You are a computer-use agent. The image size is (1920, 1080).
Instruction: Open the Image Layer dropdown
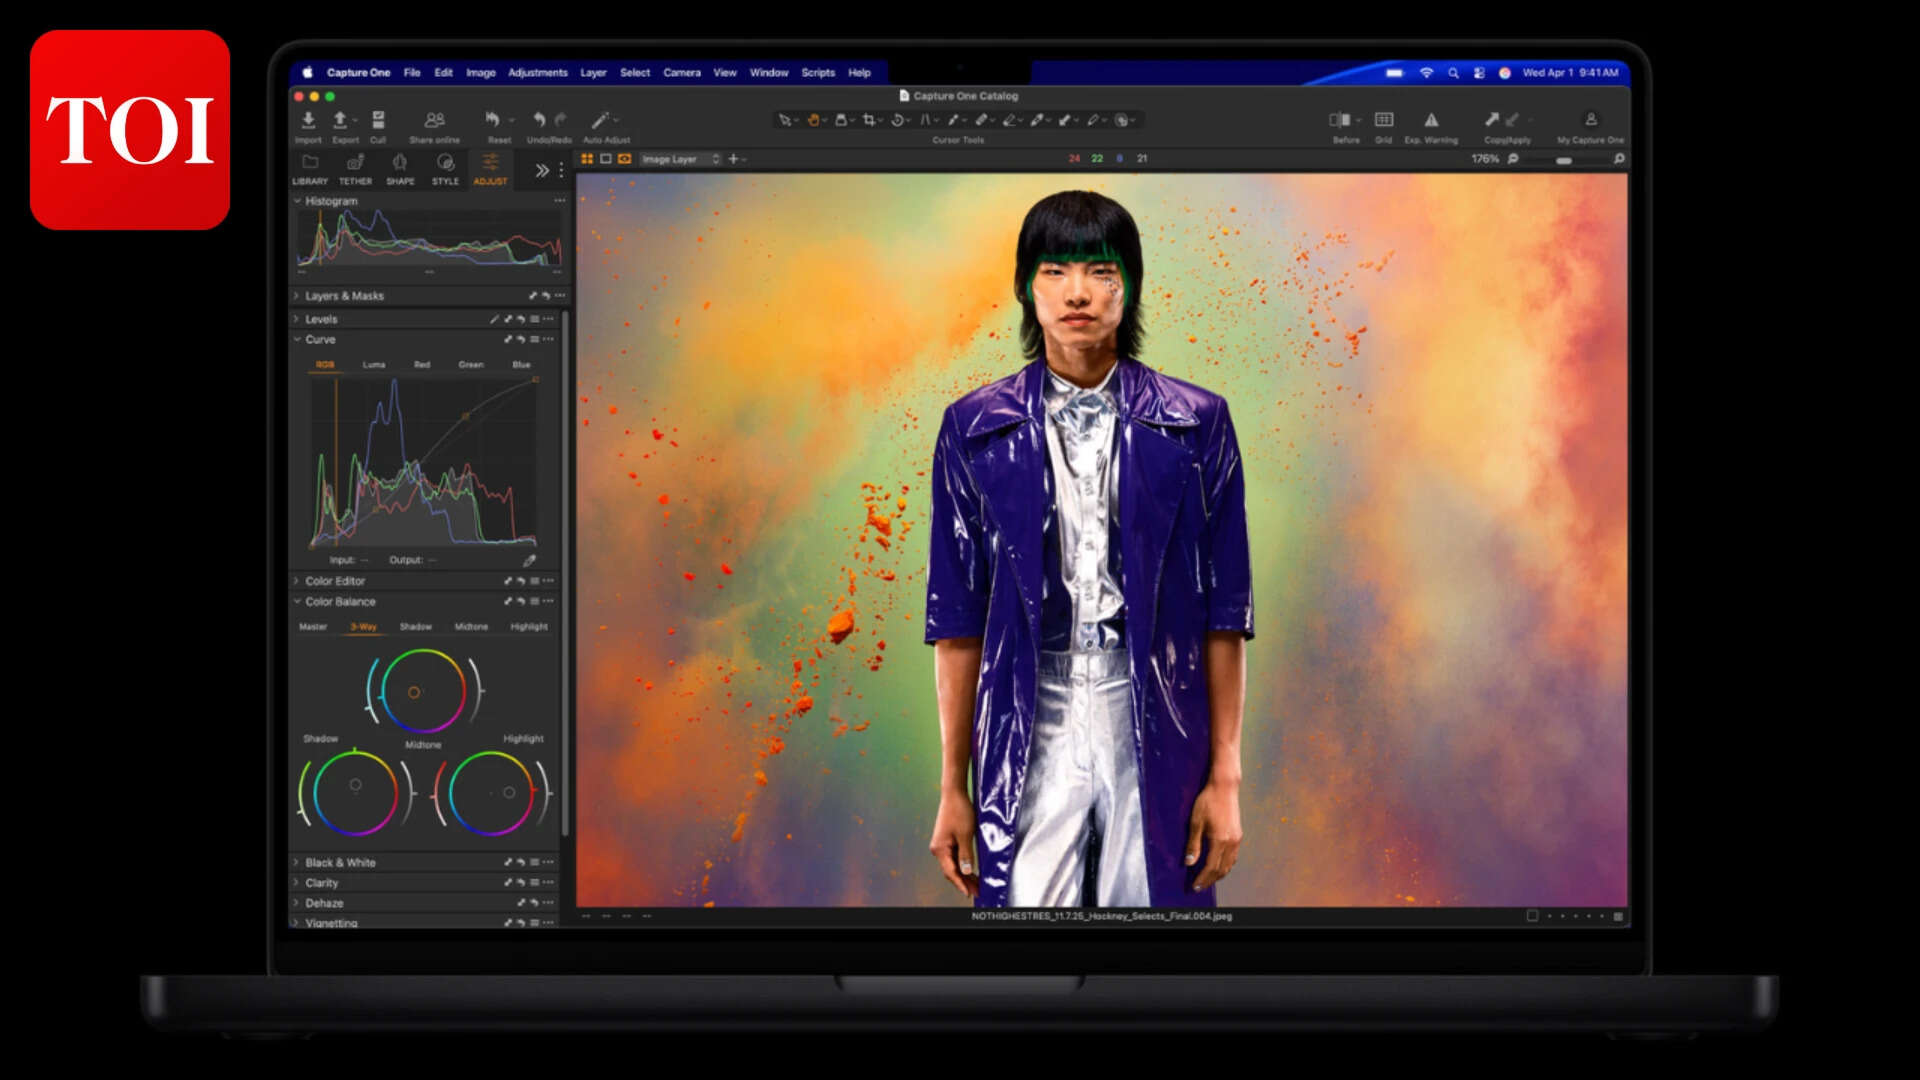click(680, 159)
